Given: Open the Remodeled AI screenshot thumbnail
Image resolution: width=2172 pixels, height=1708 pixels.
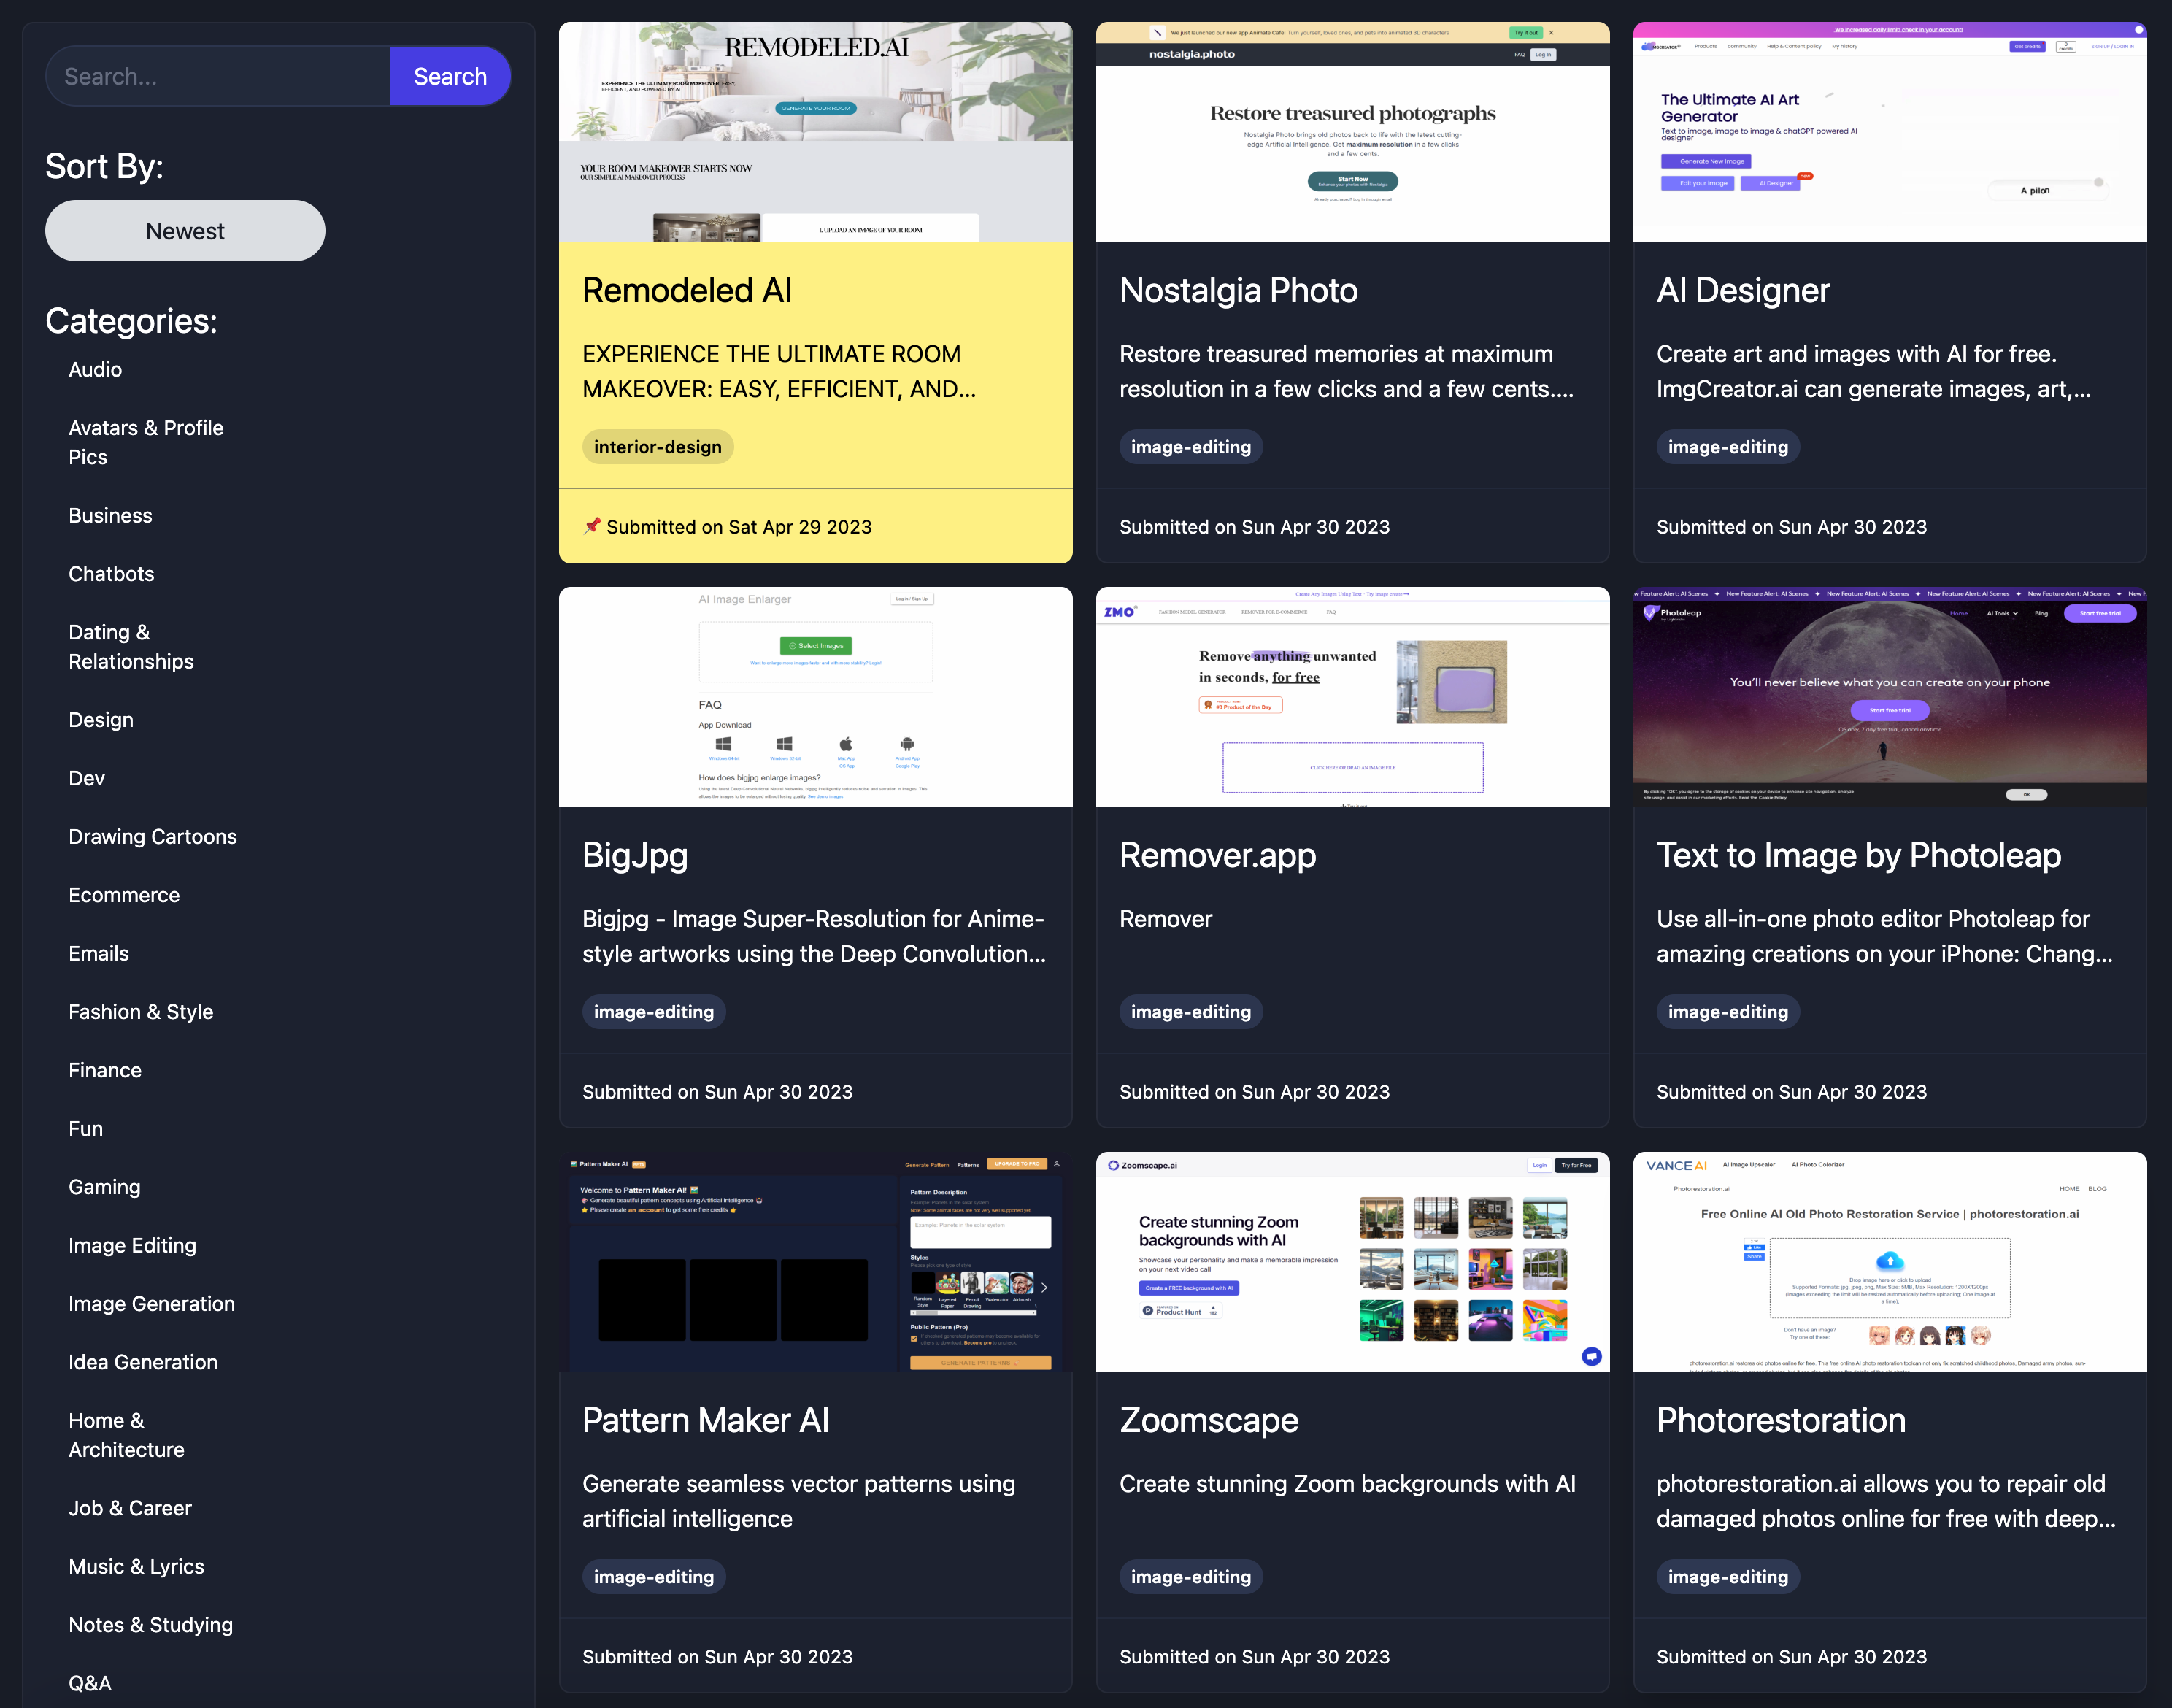Looking at the screenshot, I should [x=815, y=132].
